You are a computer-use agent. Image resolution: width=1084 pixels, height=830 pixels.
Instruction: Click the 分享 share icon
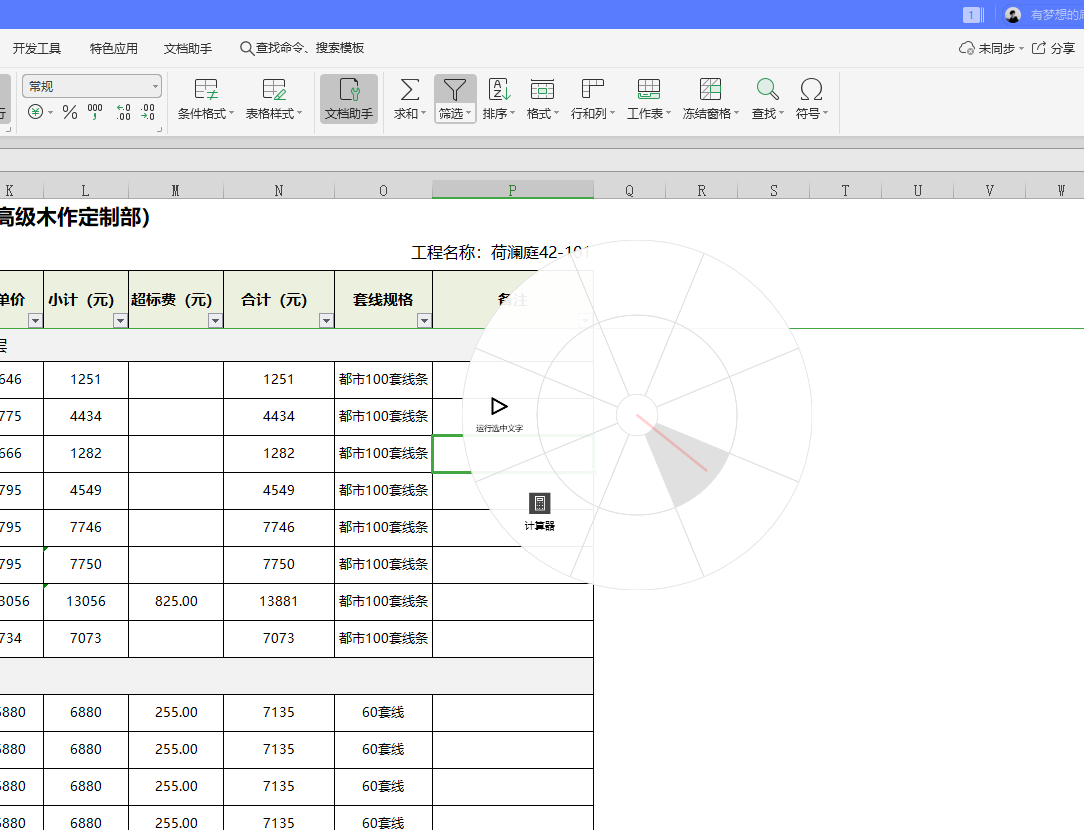pos(1038,48)
